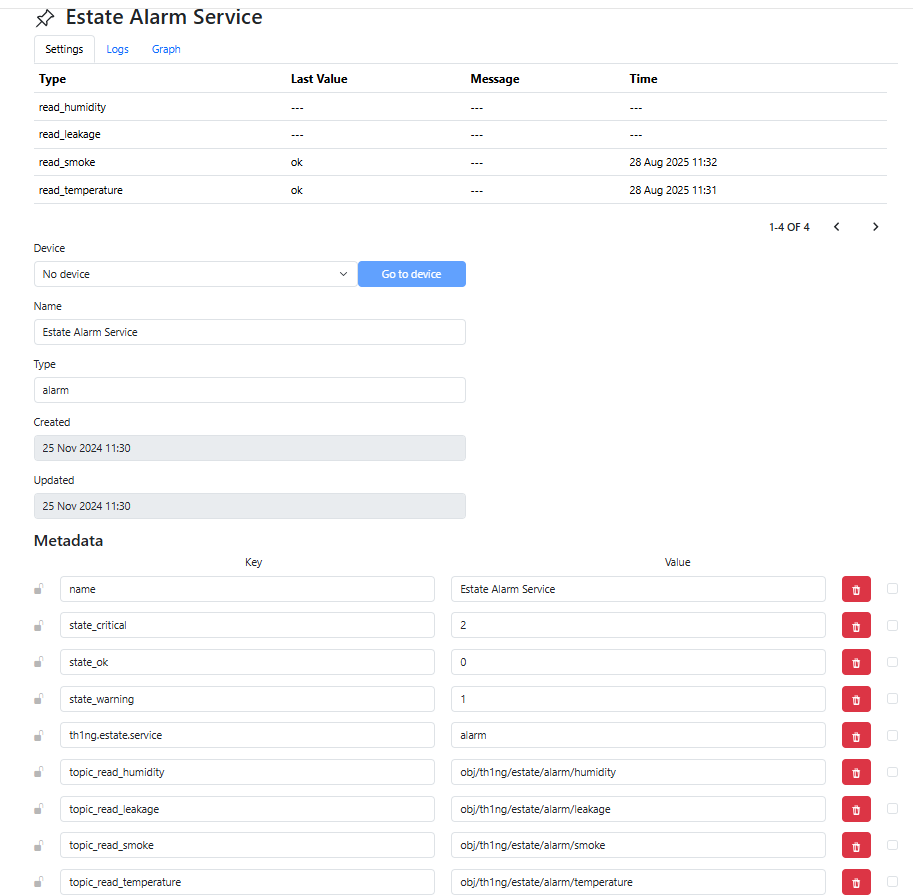The image size is (913, 896).
Task: Select checkbox beside state_warning row
Action: click(892, 698)
